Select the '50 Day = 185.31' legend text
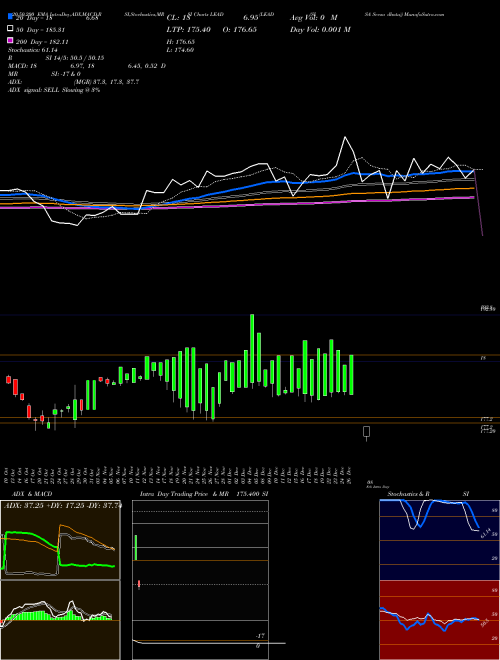 (x=40, y=30)
